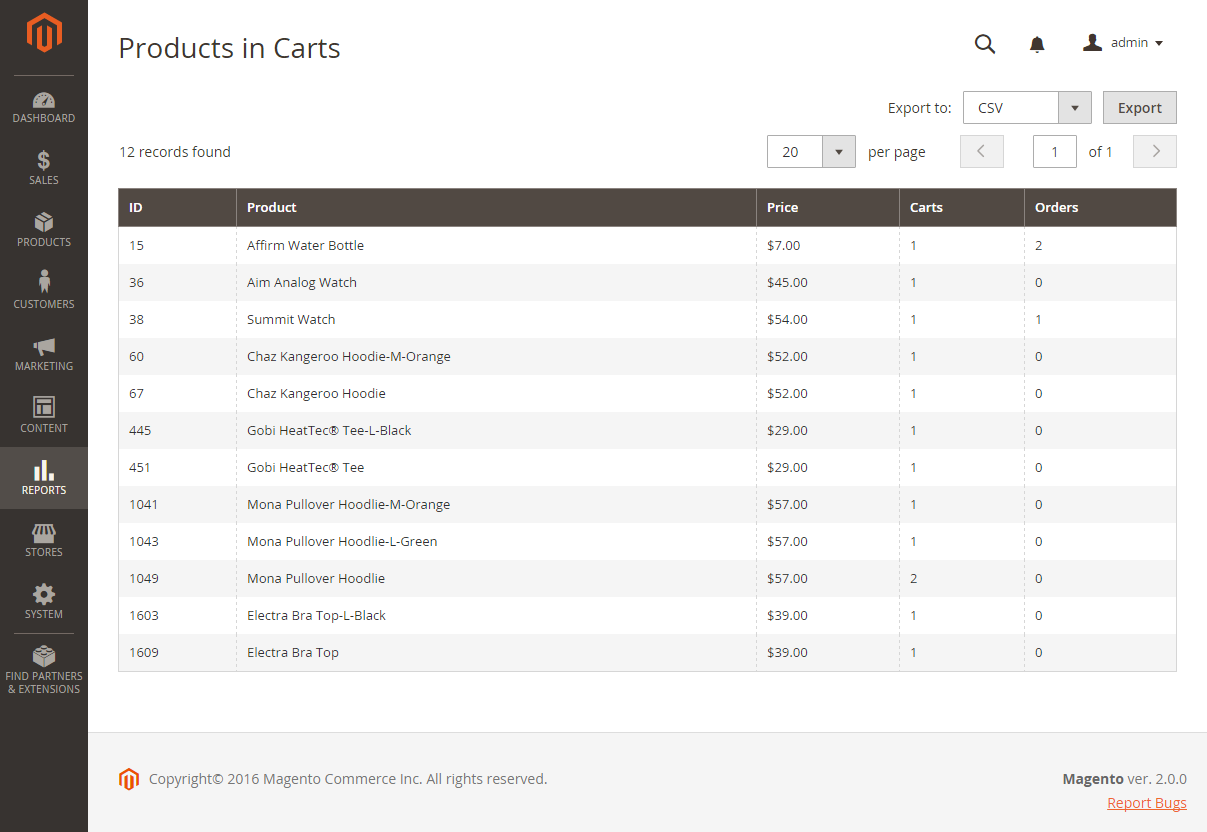The width and height of the screenshot is (1207, 832).
Task: Click the current page number field
Action: point(1055,152)
